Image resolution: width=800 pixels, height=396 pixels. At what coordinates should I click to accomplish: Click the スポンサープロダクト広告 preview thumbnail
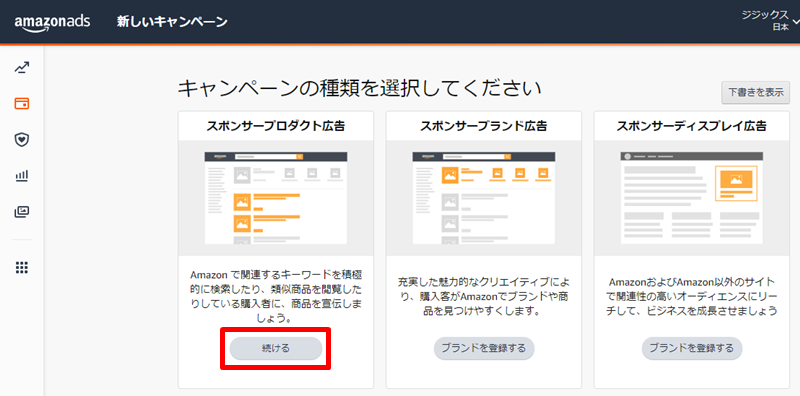click(x=276, y=198)
